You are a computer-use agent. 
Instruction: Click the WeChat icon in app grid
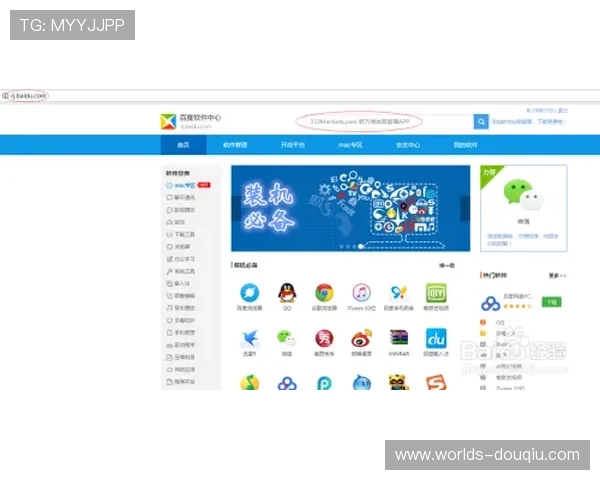(x=287, y=338)
